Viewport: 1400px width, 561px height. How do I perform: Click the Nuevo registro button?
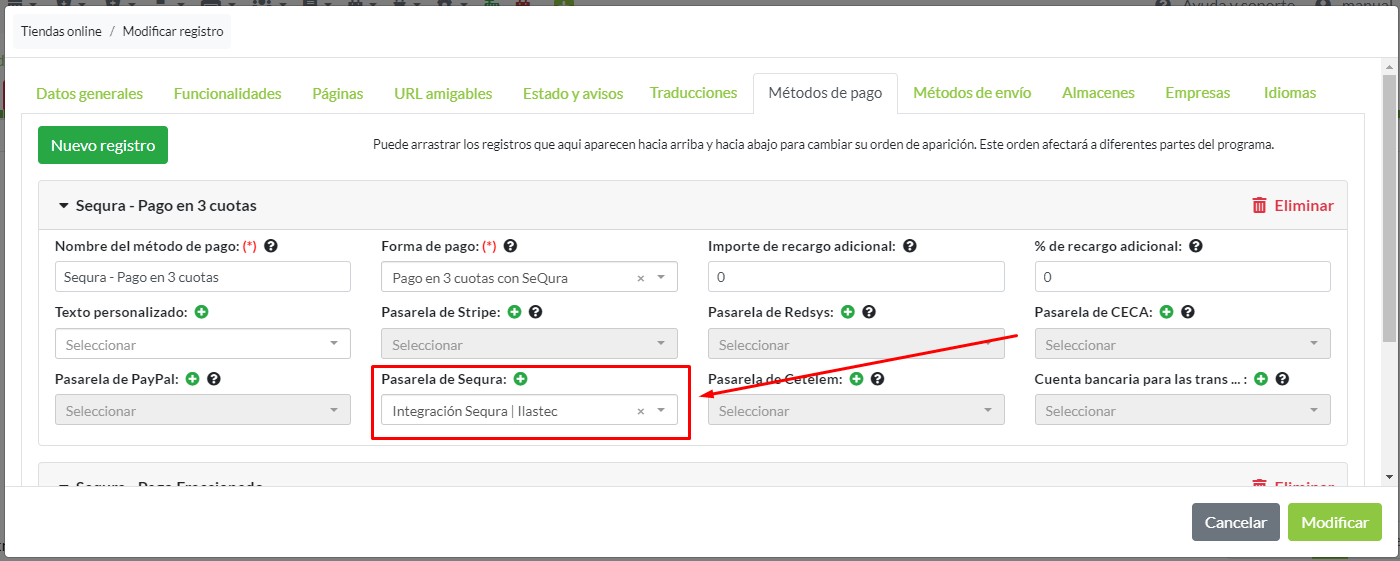click(103, 145)
